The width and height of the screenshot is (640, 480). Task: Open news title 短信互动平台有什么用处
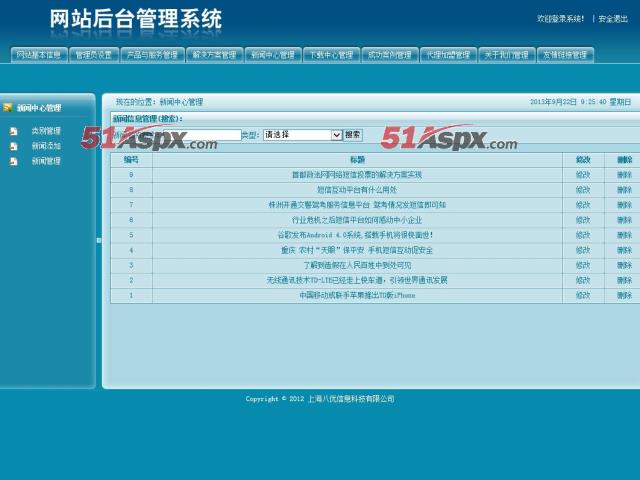(357, 190)
